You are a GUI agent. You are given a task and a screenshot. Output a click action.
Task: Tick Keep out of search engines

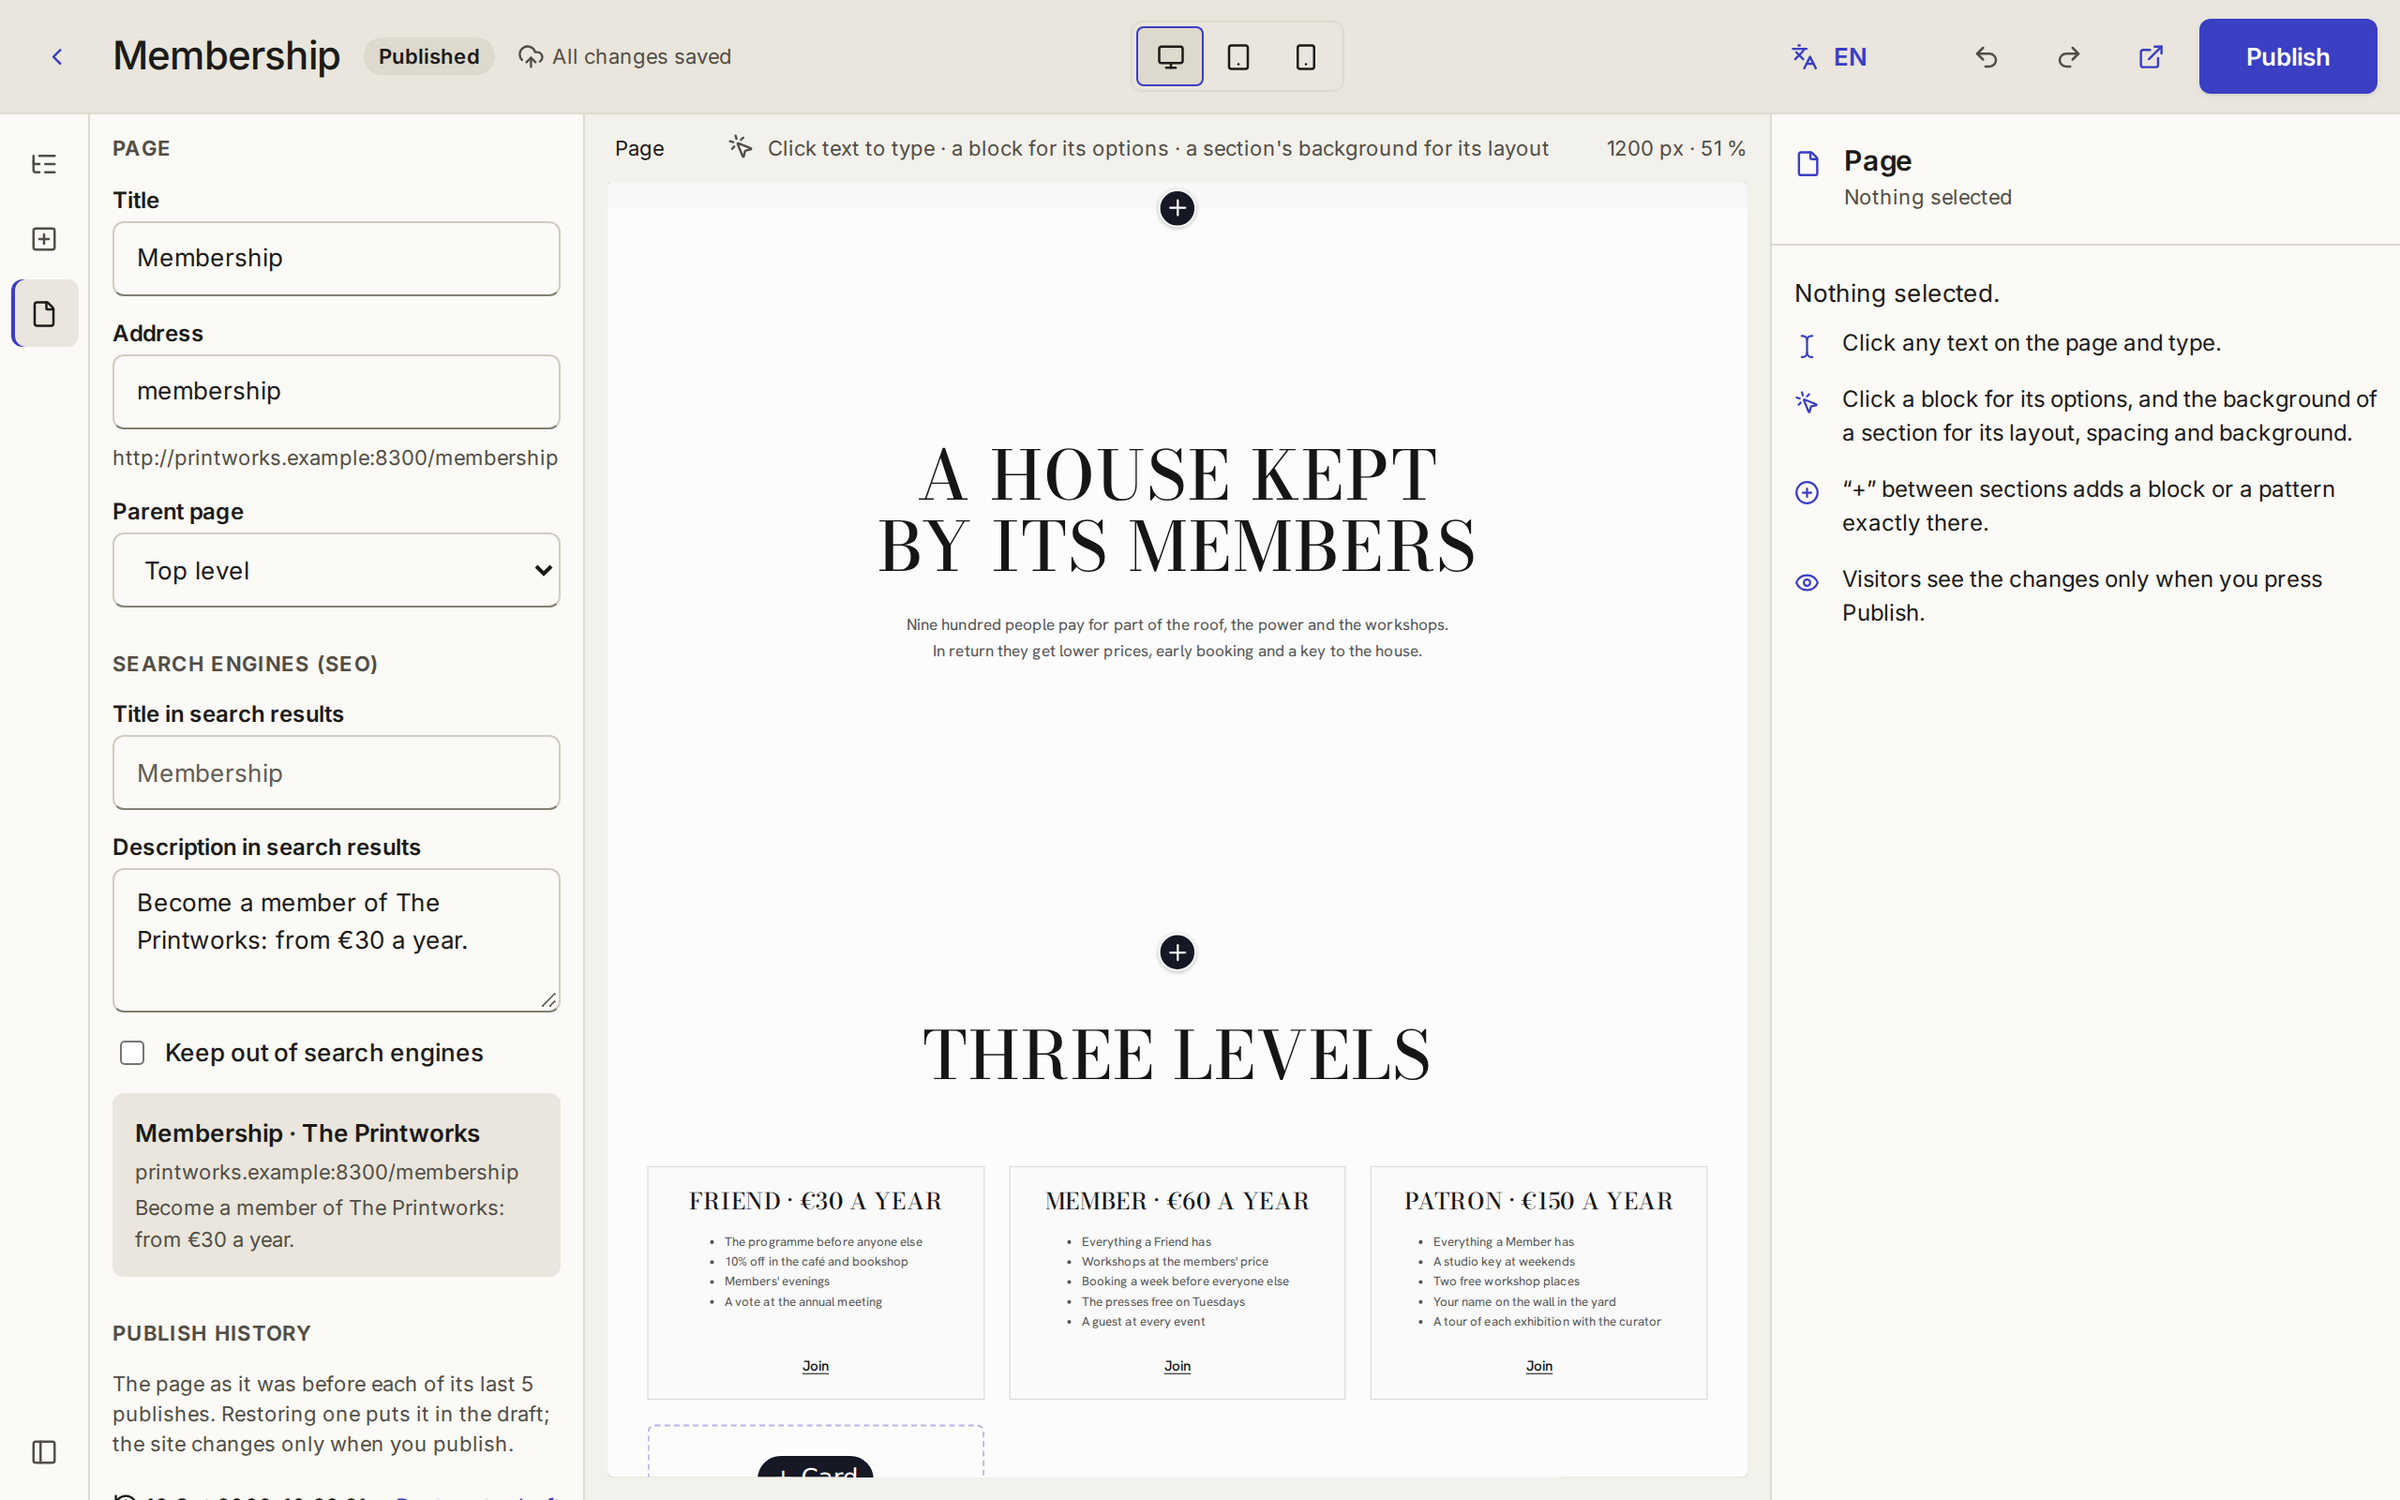[x=132, y=1053]
